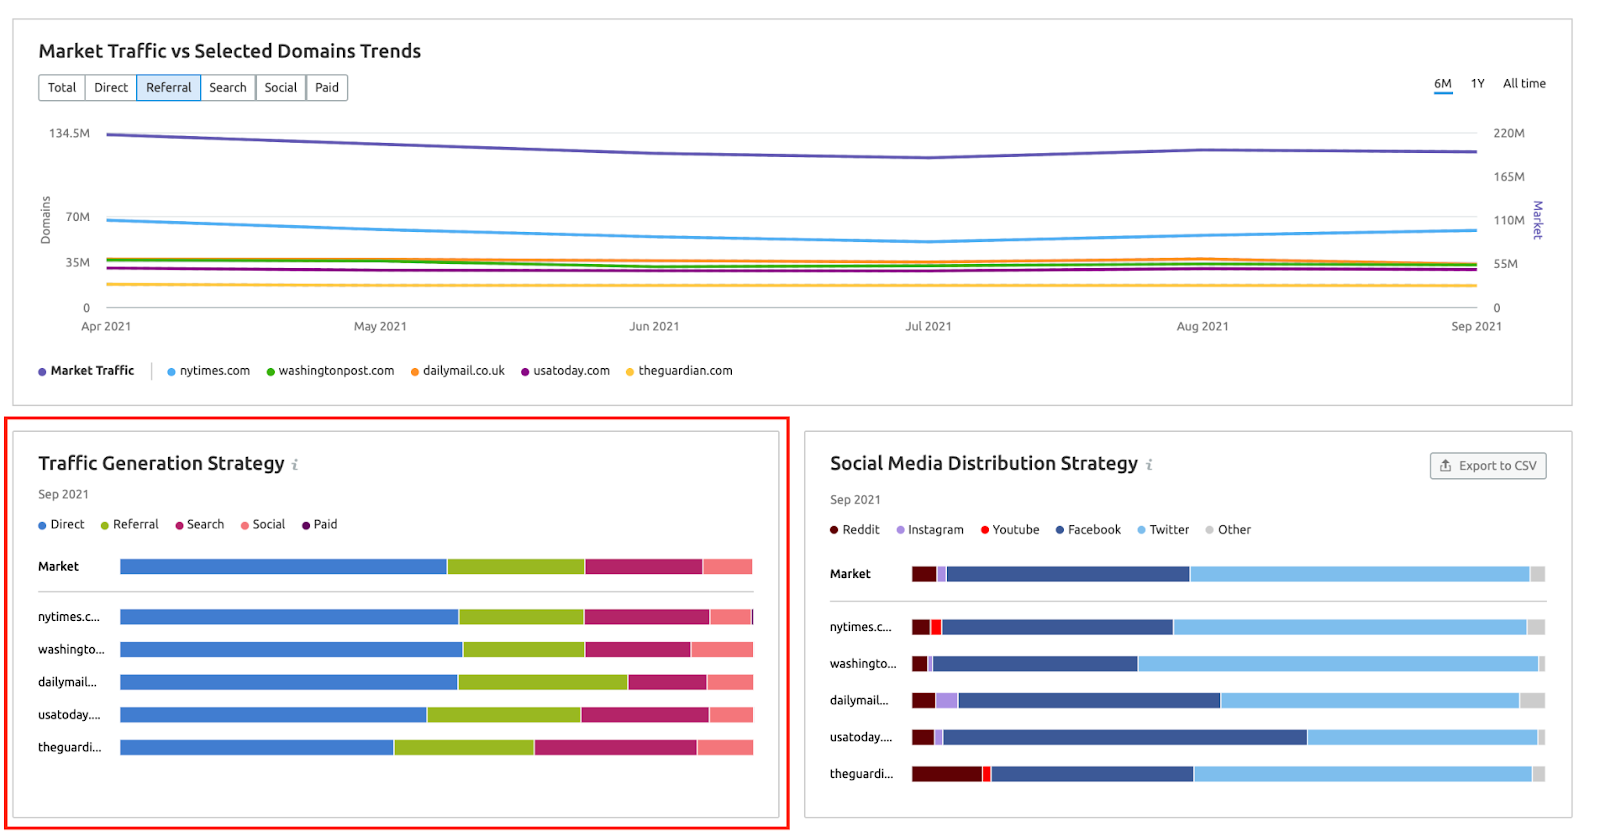This screenshot has width=1600, height=835.
Task: Select the Paid traffic tab
Action: click(327, 88)
